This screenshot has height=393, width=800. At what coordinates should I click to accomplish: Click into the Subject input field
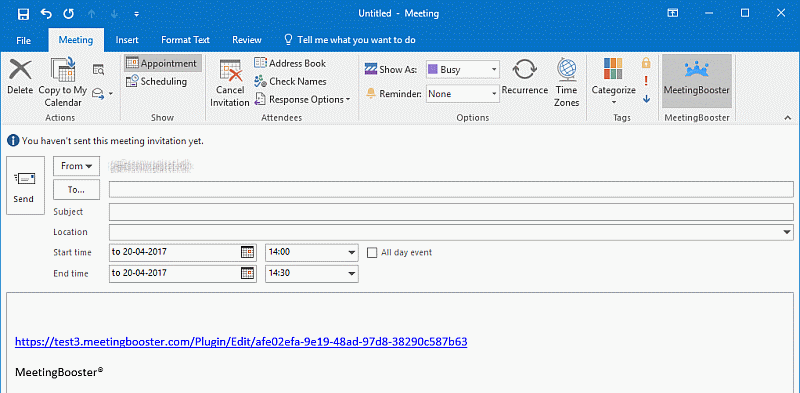coord(451,212)
